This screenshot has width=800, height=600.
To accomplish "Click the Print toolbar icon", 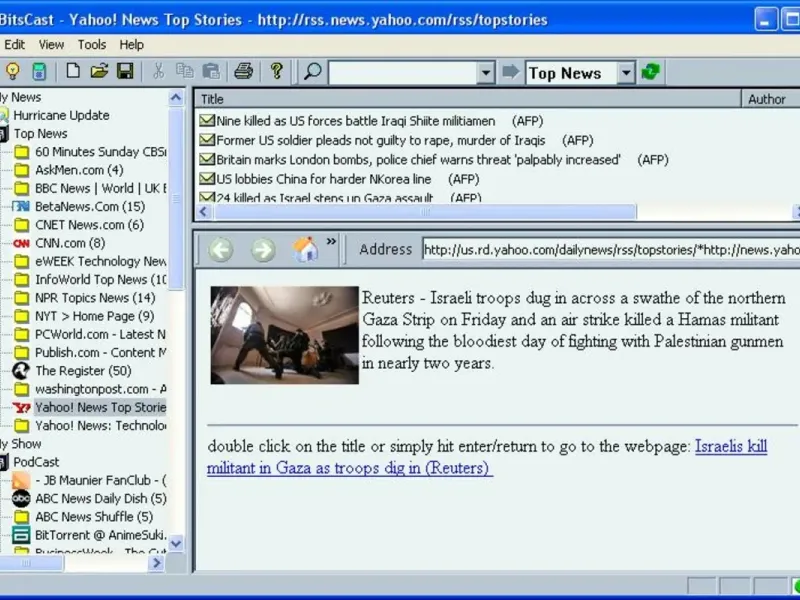I will (x=243, y=71).
